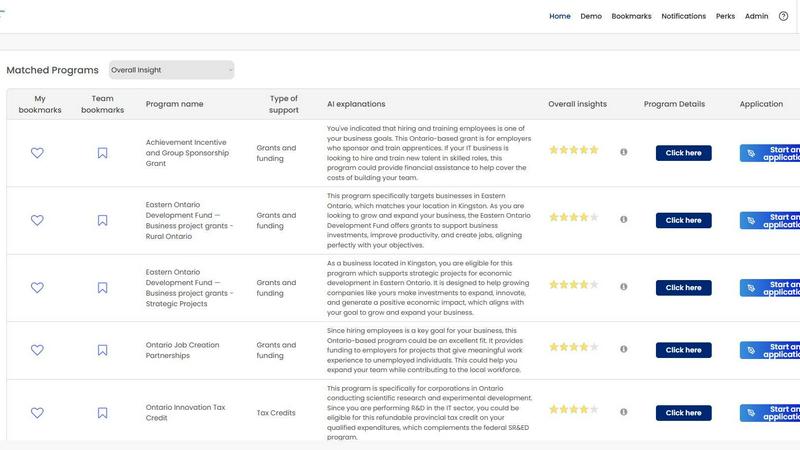Add Ontario Innovation Tax Credit to team bookmarks
Viewport: 800px width, 450px height.
(x=102, y=412)
